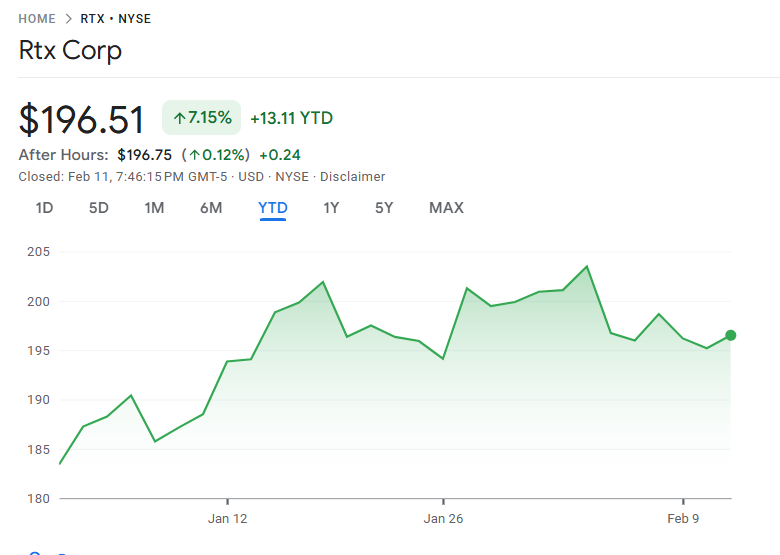Viewport: 780px width, 555px height.
Task: Click the $196.51 current price
Action: (x=82, y=120)
